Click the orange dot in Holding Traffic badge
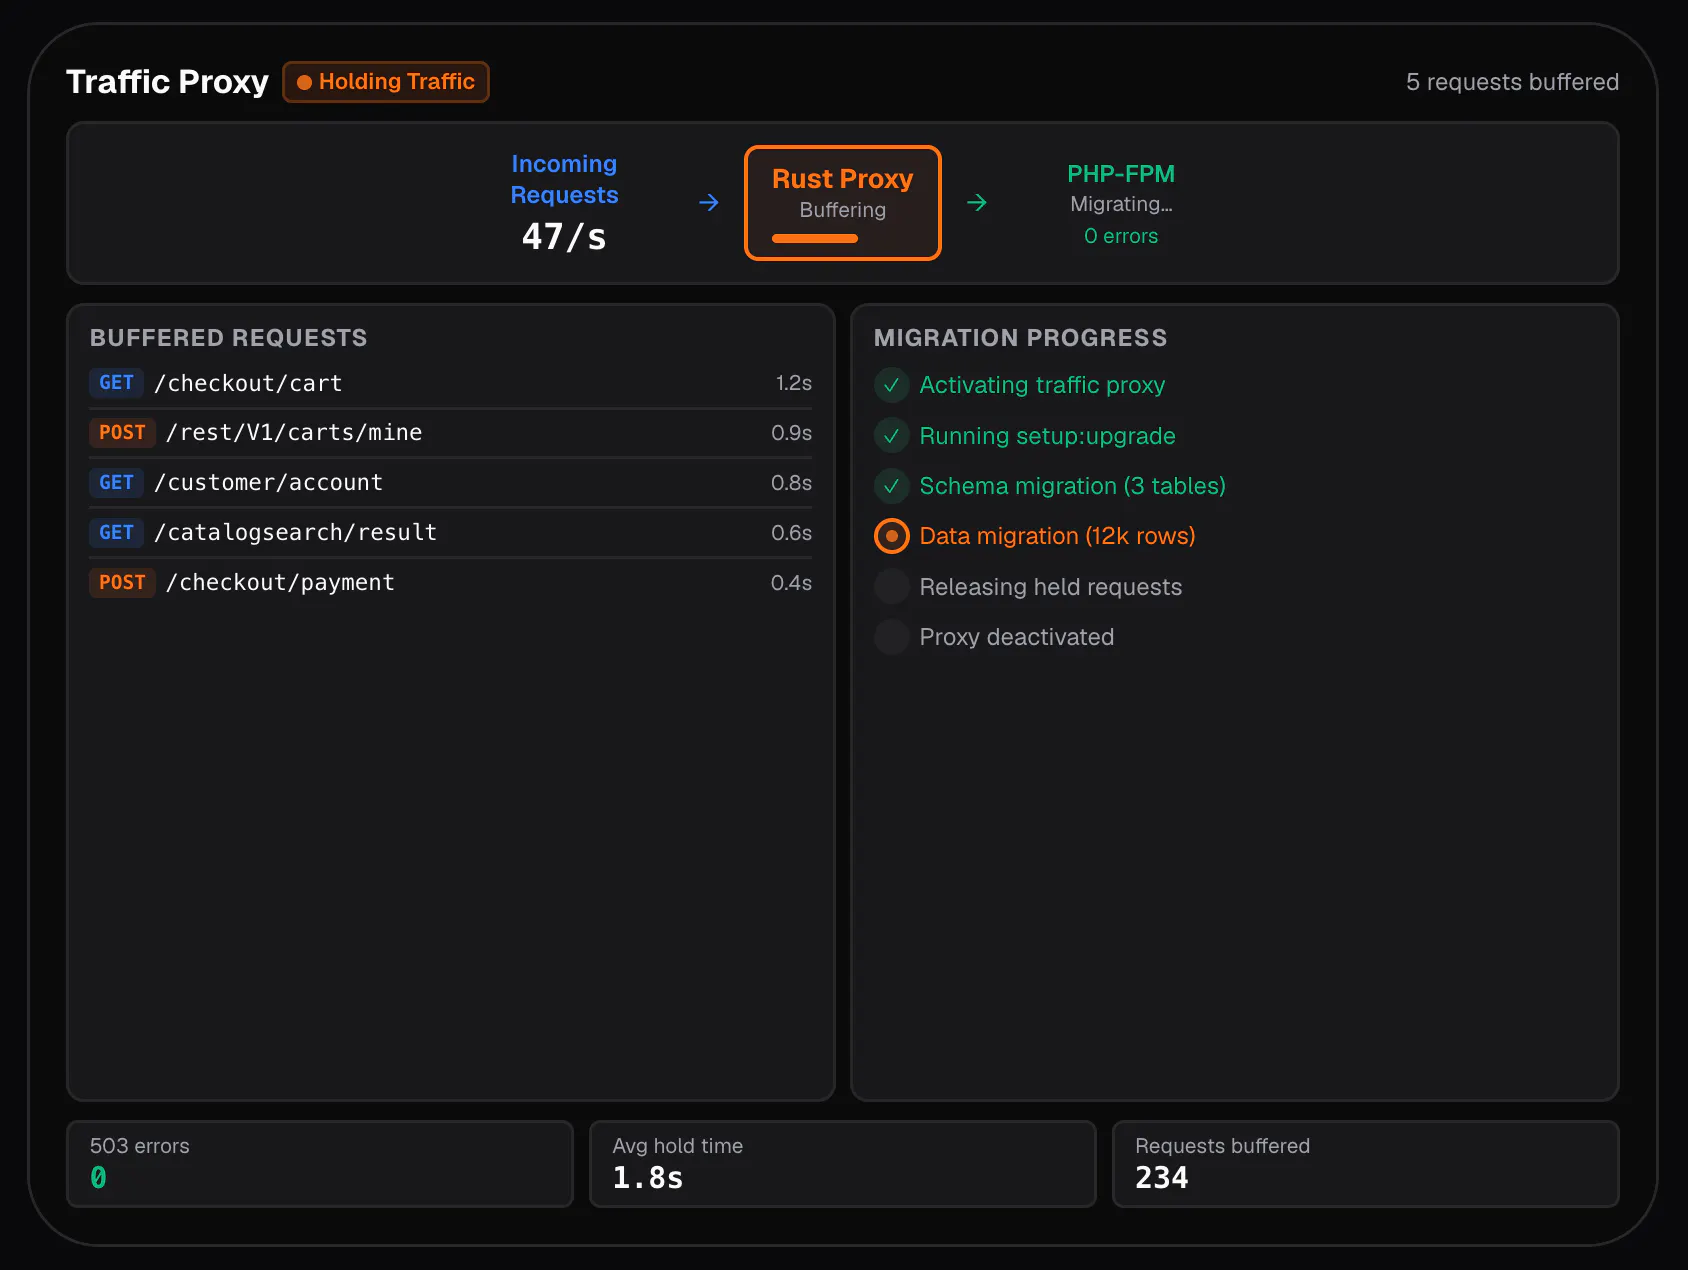 (304, 83)
